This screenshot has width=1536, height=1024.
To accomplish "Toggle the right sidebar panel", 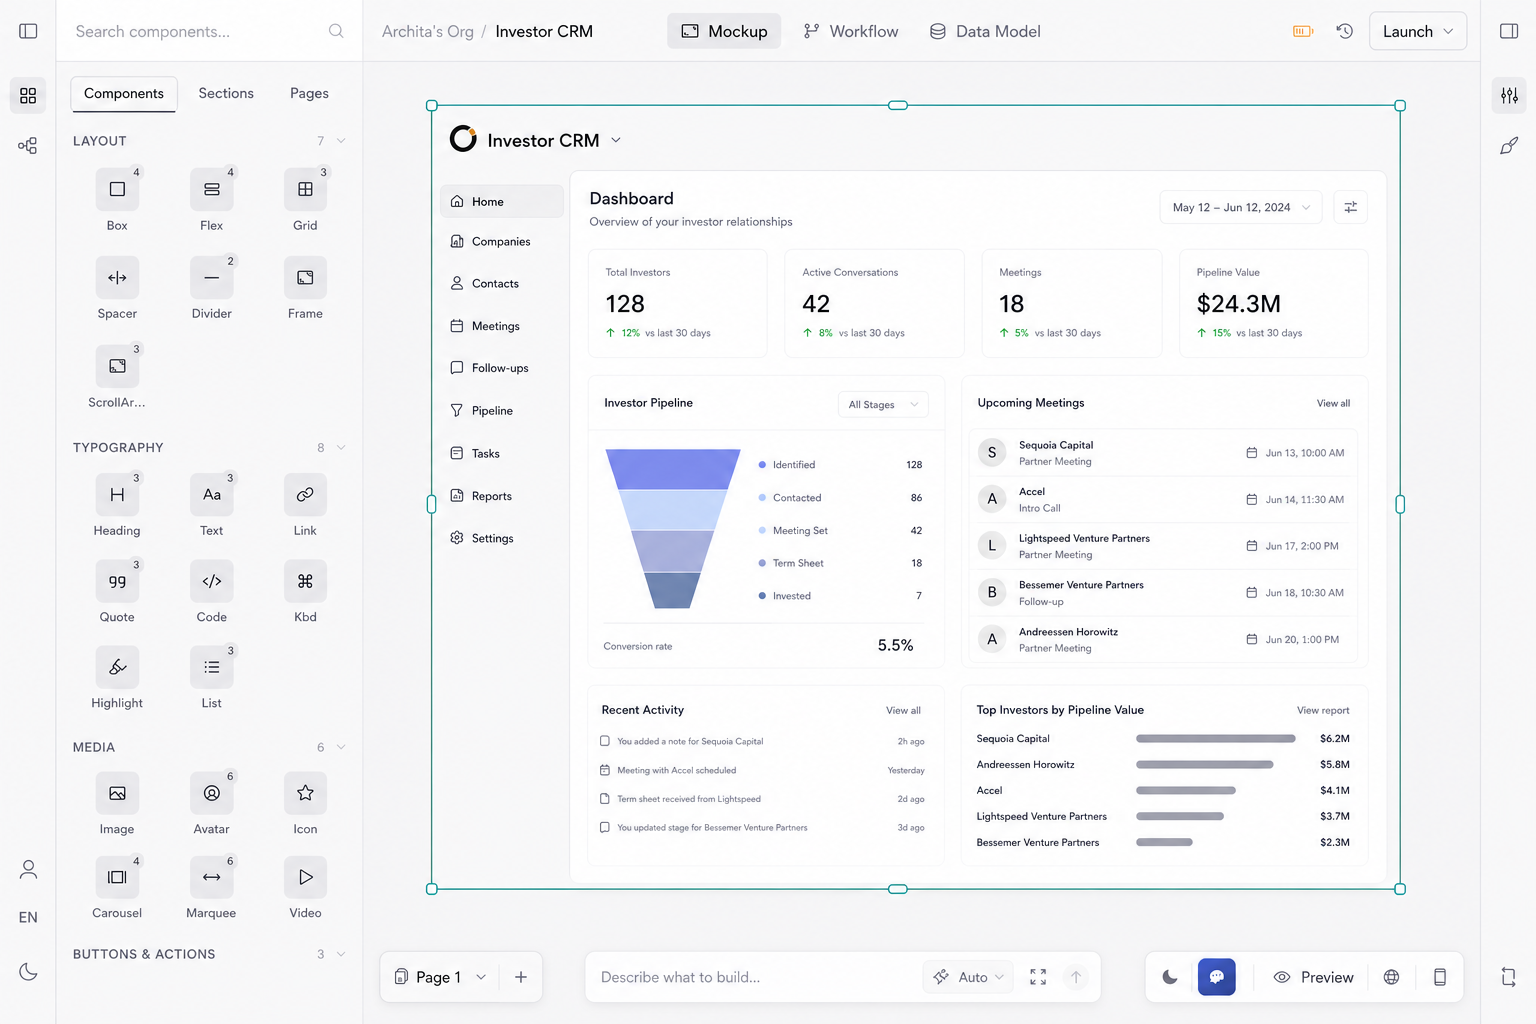I will 1509,31.
